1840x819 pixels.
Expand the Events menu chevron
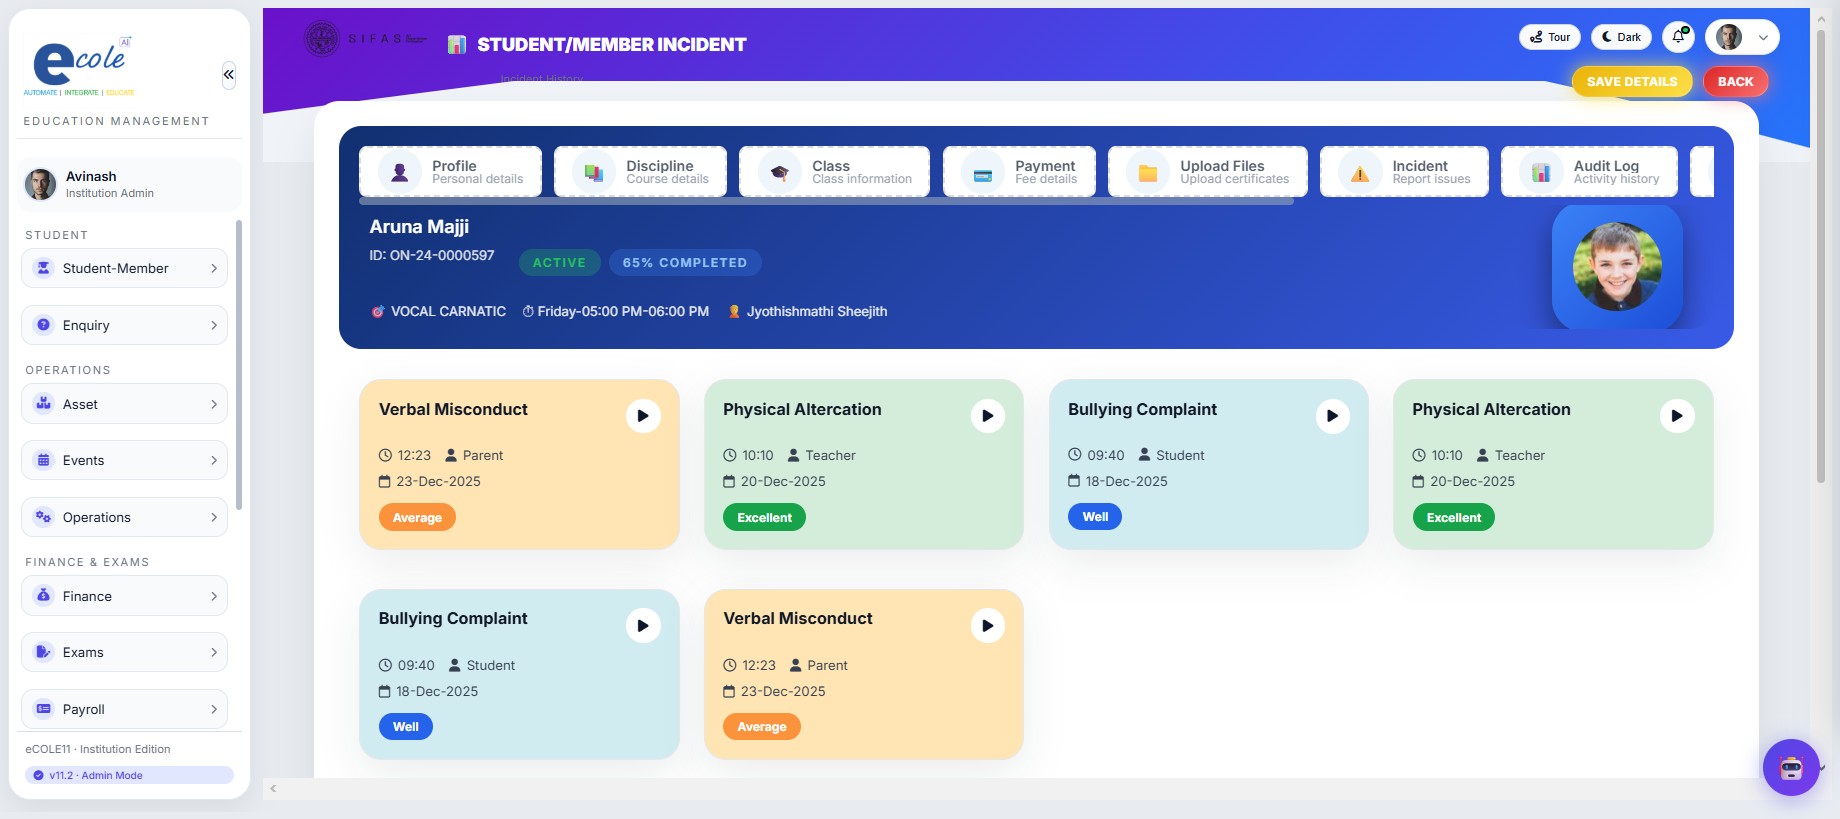click(x=214, y=460)
